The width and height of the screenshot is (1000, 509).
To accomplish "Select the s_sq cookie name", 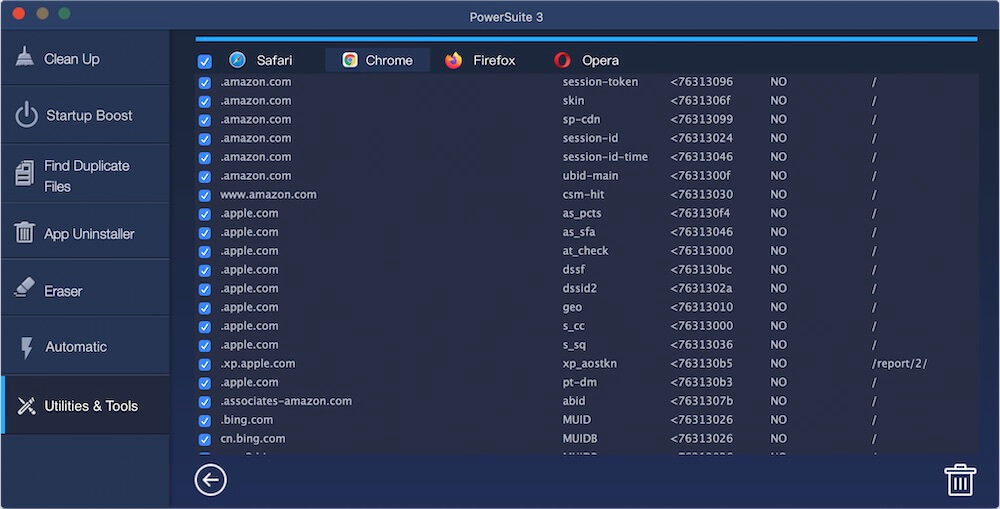I will 574,344.
